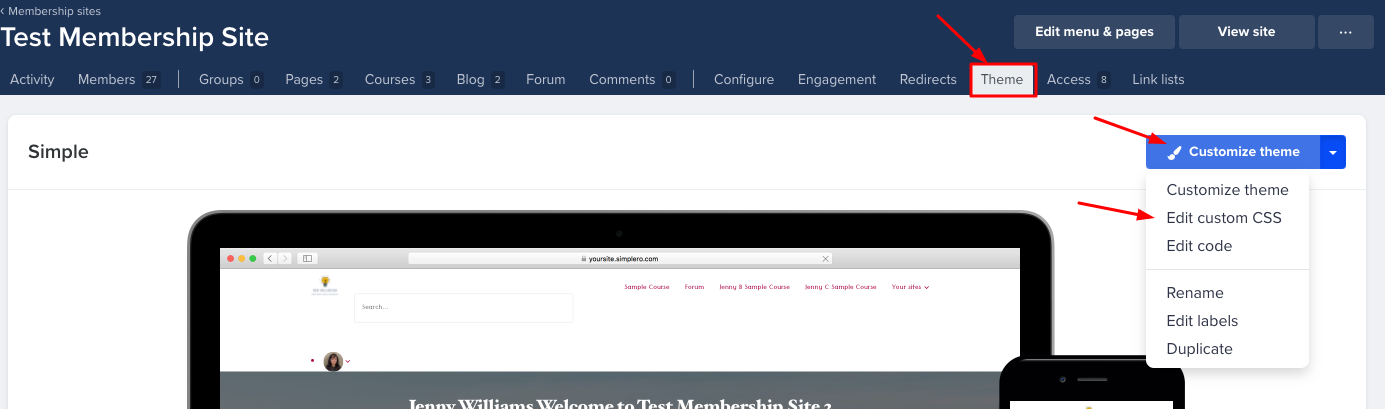Screen dimensions: 1385x409
Task: Click the yoursite.simplero.com address bar
Action: (620, 258)
